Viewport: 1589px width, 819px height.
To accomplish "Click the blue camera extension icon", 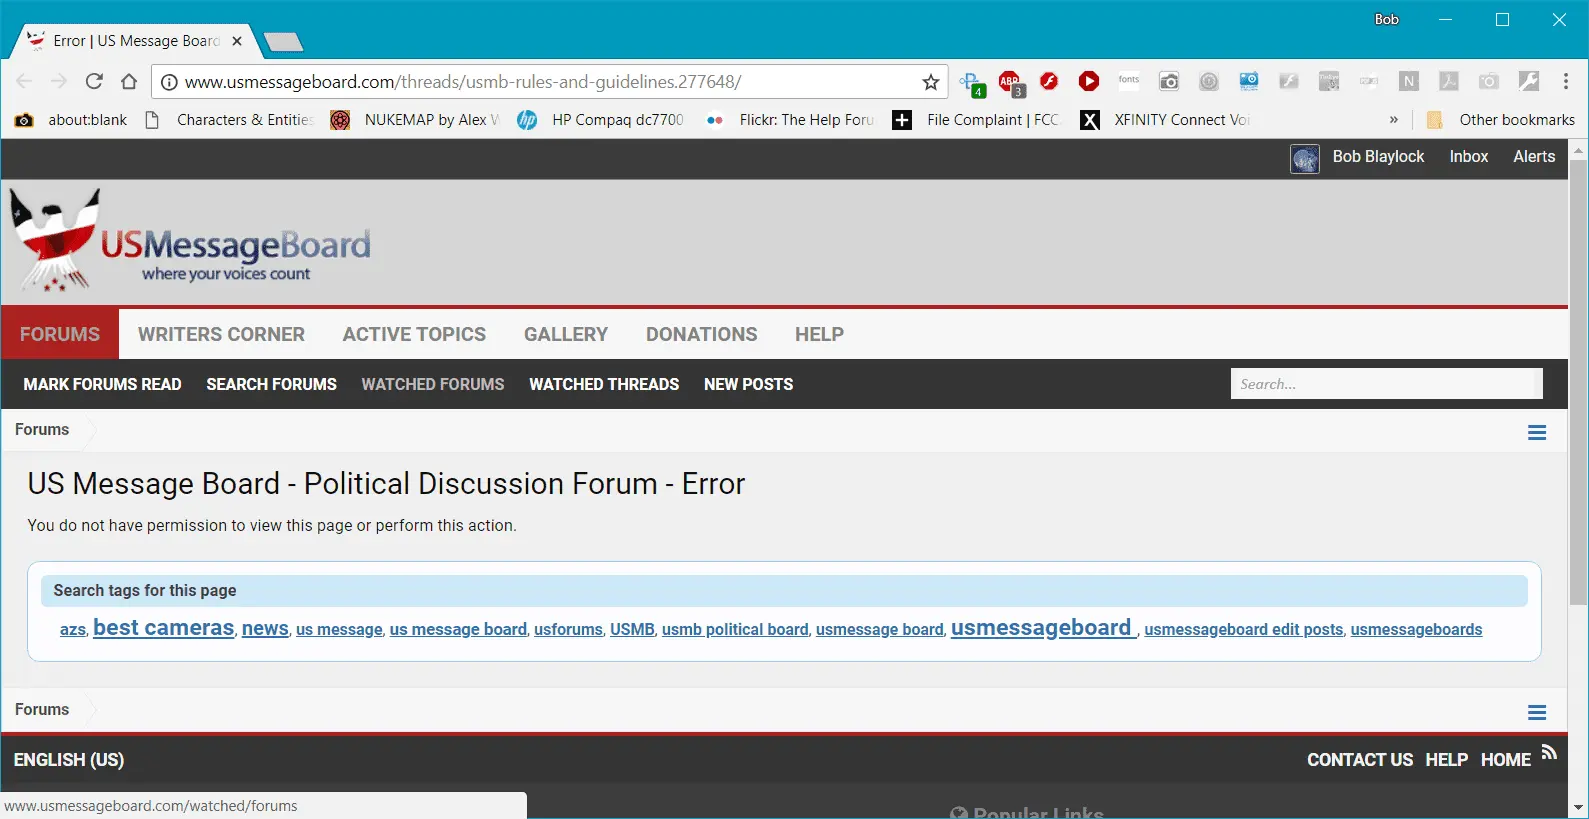I will 1249,81.
